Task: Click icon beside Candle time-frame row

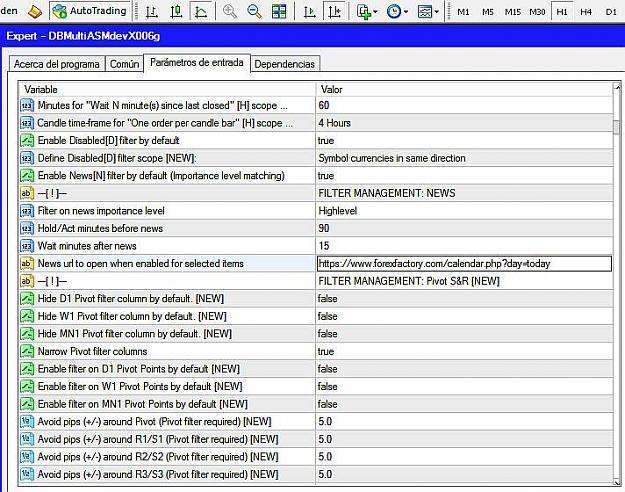Action: (27, 123)
